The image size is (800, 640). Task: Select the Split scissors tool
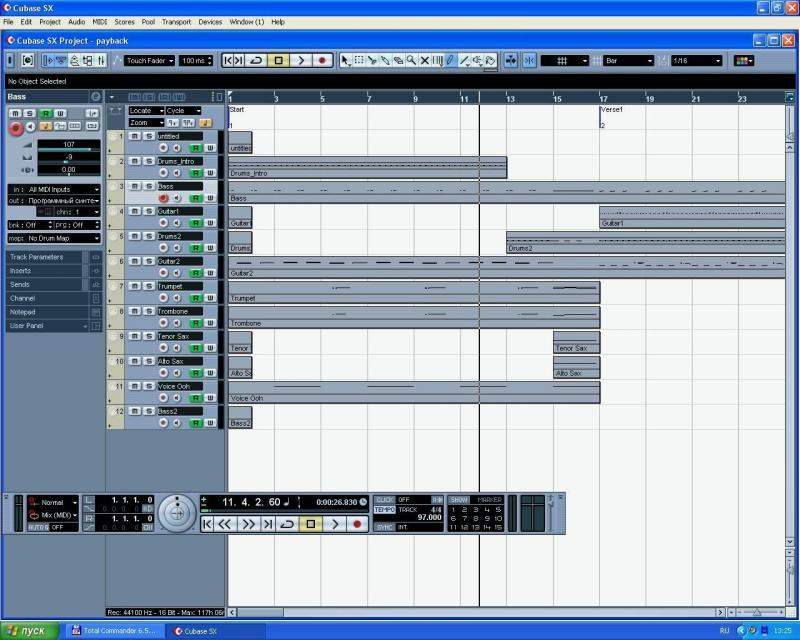[372, 61]
